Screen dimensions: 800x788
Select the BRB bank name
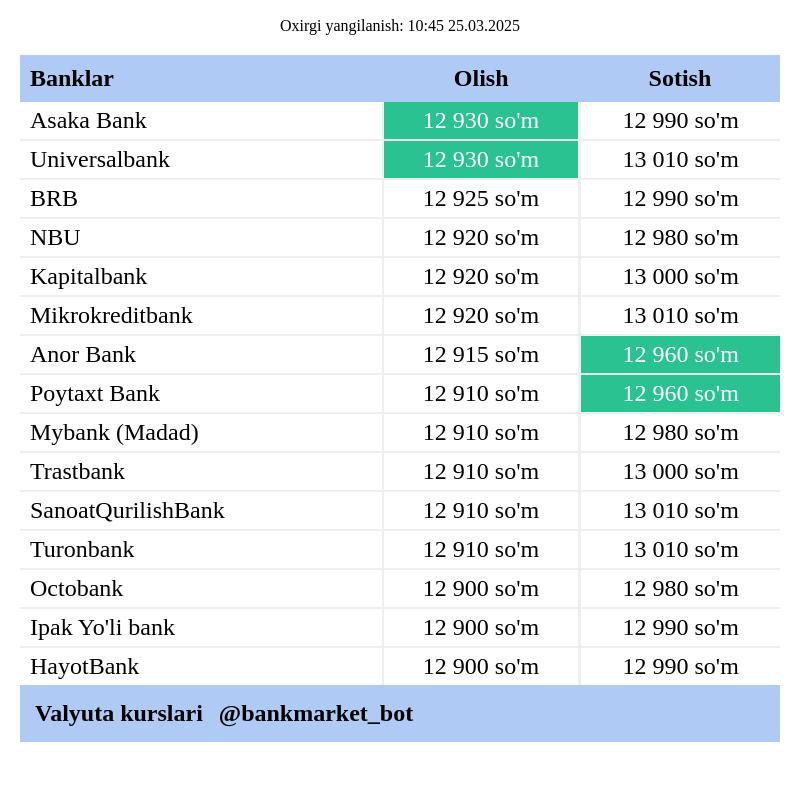(x=54, y=199)
